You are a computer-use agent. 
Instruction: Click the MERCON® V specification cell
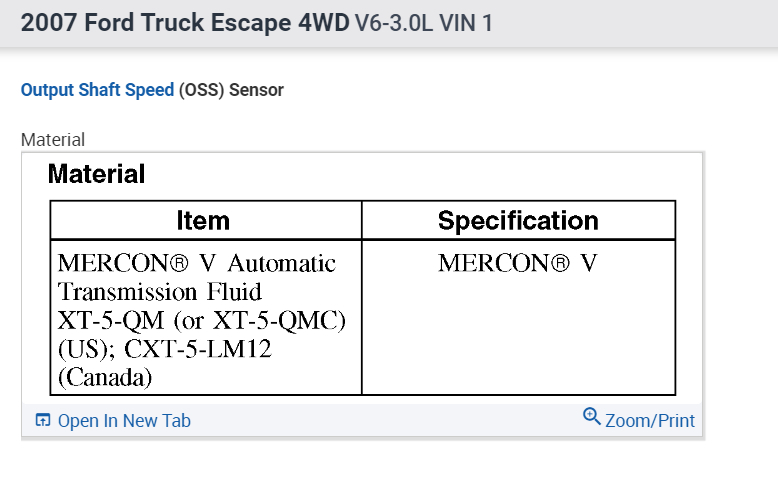(x=517, y=264)
